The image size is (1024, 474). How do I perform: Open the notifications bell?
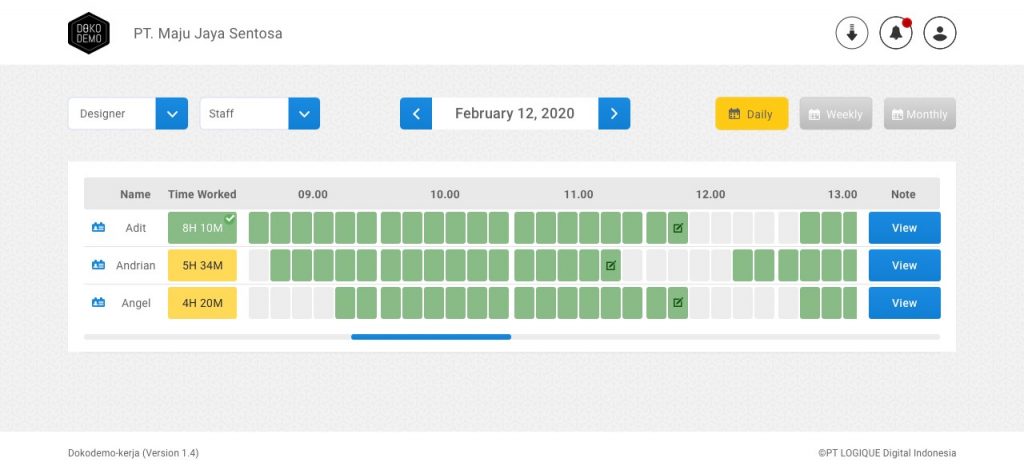[895, 33]
